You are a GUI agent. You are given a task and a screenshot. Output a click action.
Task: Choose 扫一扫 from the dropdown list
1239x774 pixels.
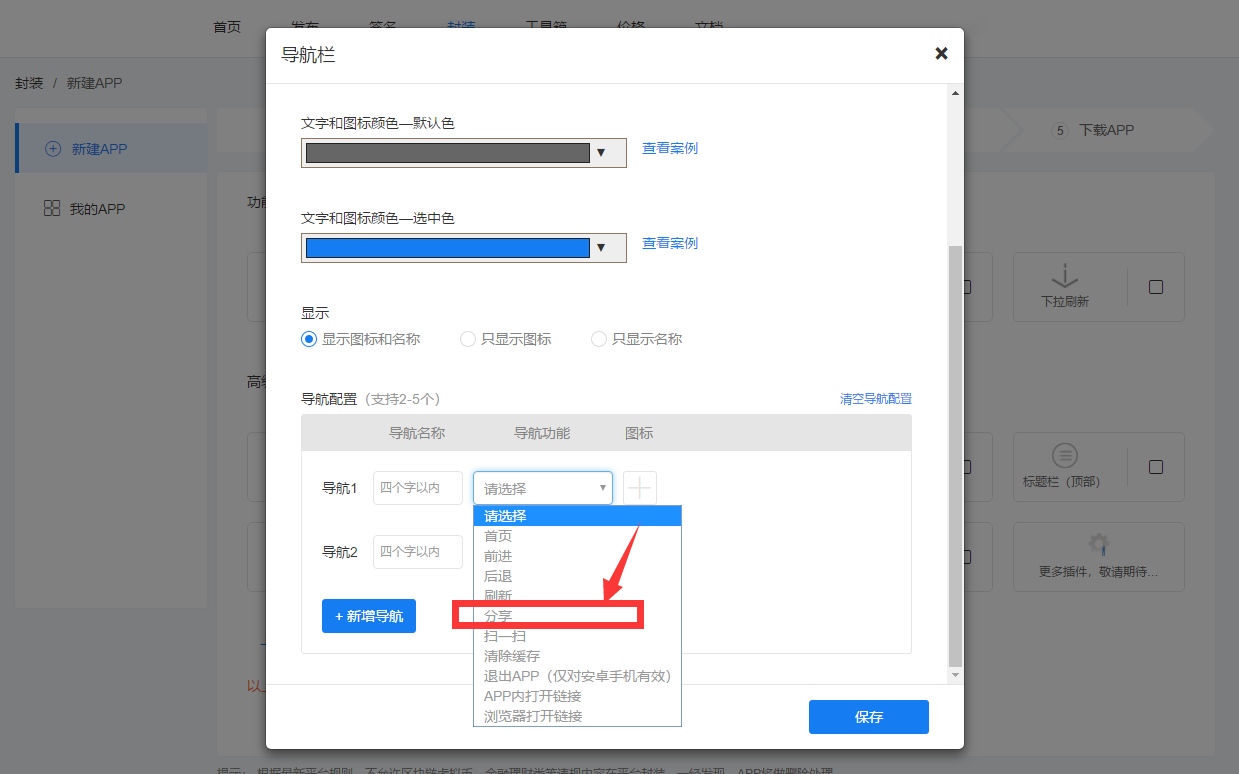coord(505,636)
